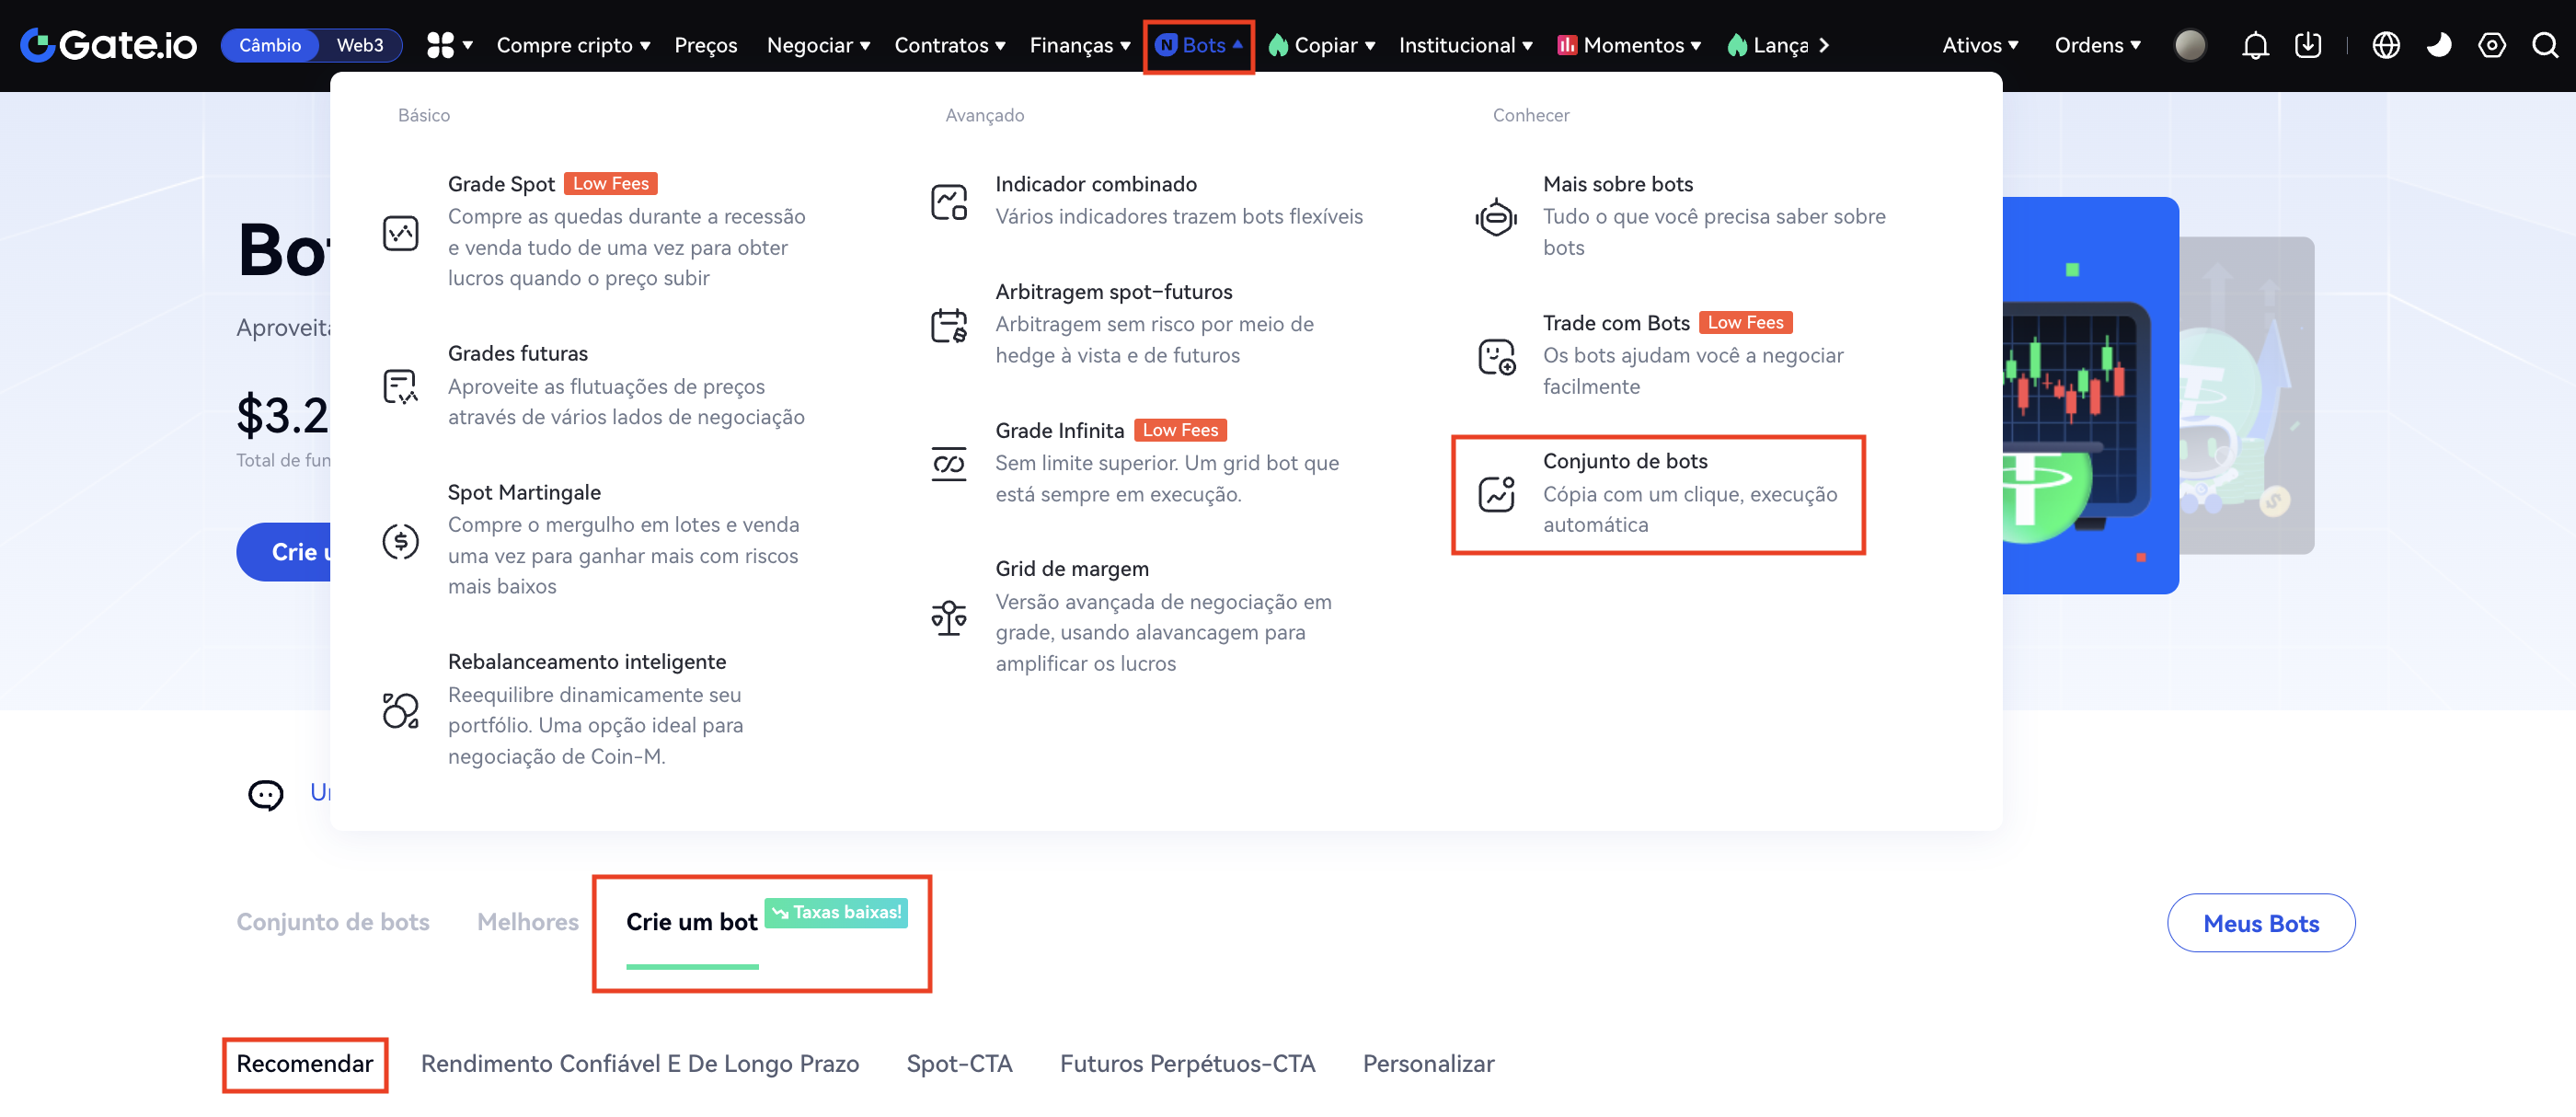Open Conjunto de bots menu entry
Viewport: 2576px width, 1117px height.
coord(1624,461)
